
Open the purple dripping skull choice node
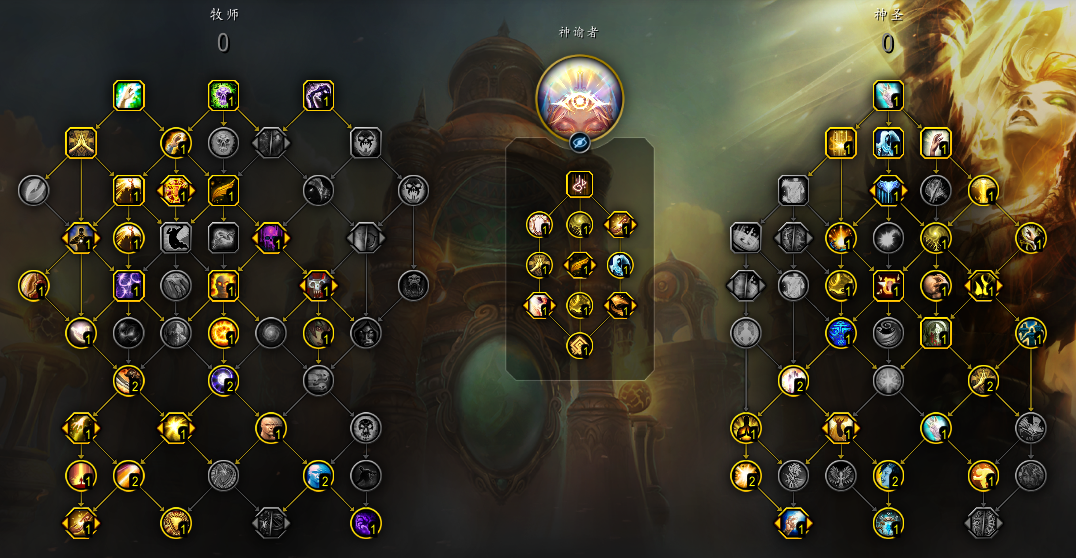270,237
